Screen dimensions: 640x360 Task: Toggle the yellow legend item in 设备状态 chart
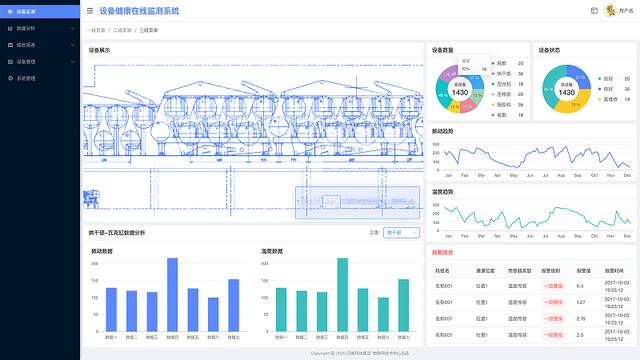[608, 99]
